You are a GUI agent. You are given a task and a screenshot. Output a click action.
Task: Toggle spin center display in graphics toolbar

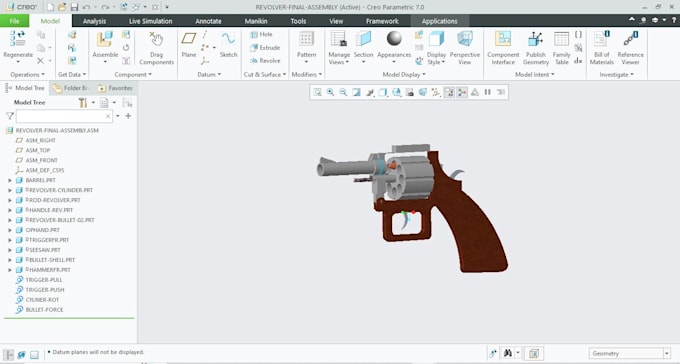click(x=462, y=92)
